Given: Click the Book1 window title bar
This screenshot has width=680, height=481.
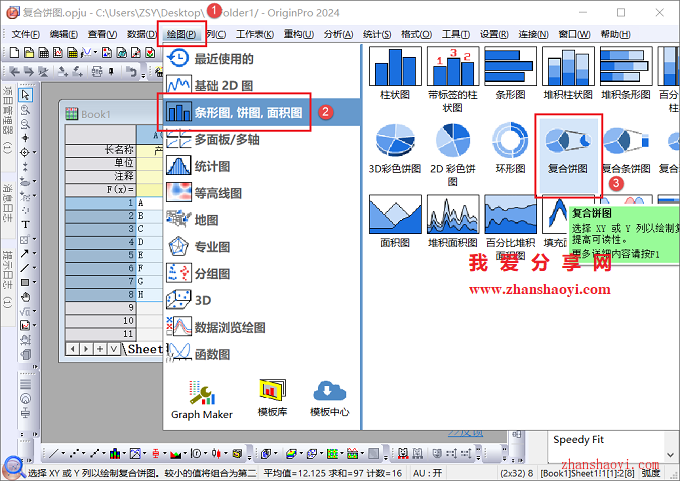Looking at the screenshot, I should coord(111,114).
